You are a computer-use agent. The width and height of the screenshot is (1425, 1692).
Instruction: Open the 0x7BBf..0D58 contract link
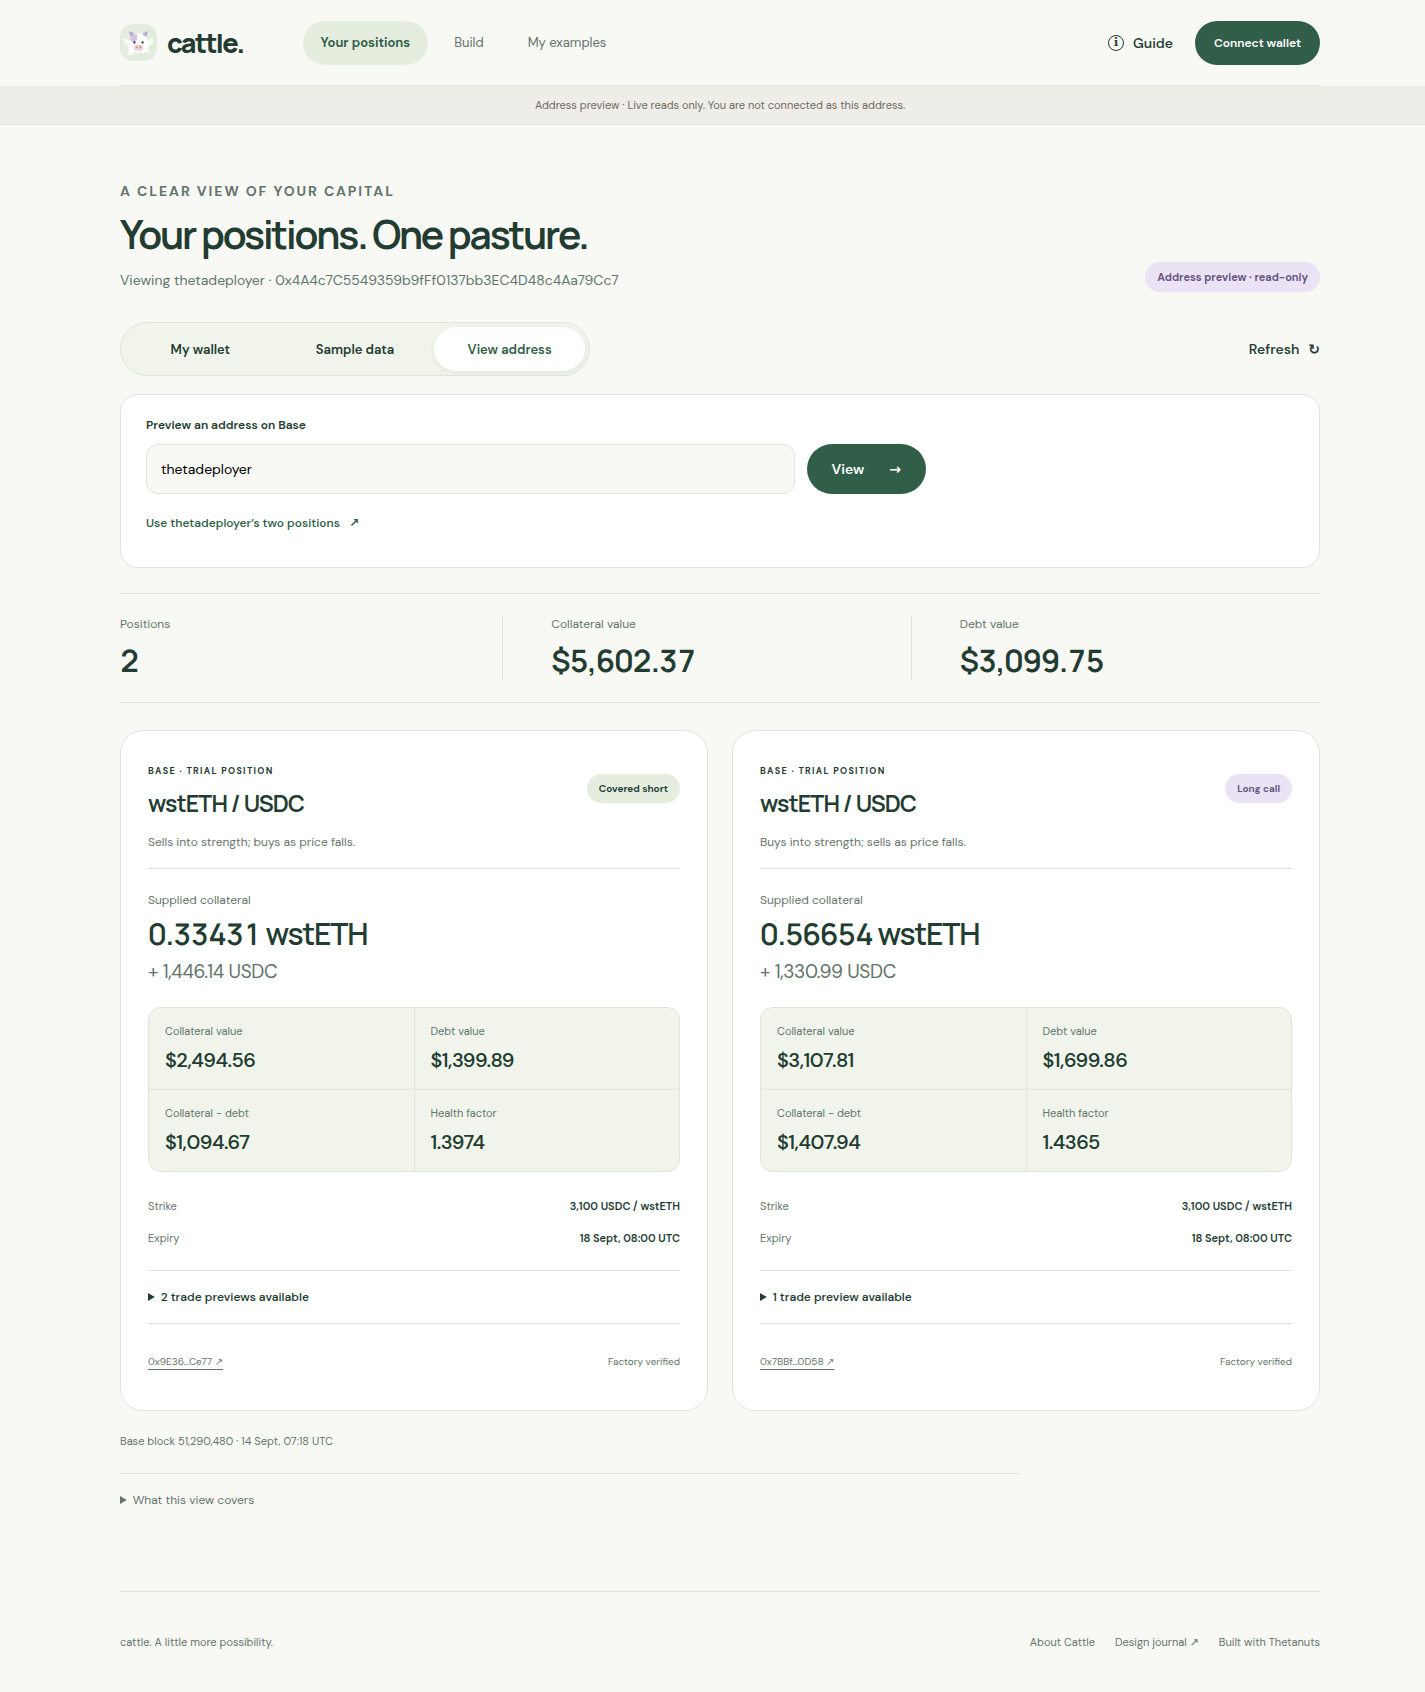click(x=797, y=1362)
